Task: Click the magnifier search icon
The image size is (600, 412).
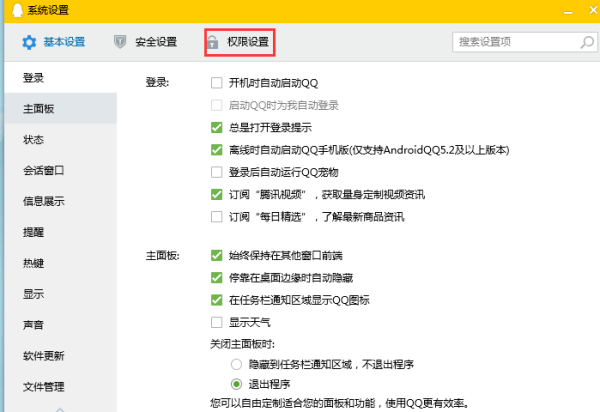Action: click(x=587, y=42)
